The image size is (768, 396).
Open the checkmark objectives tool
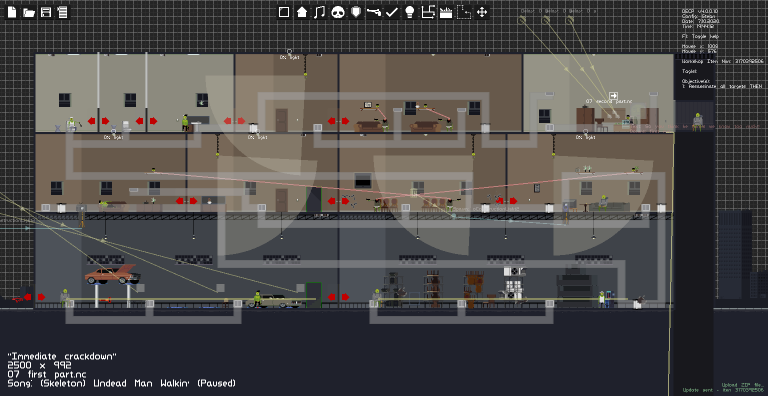point(392,12)
